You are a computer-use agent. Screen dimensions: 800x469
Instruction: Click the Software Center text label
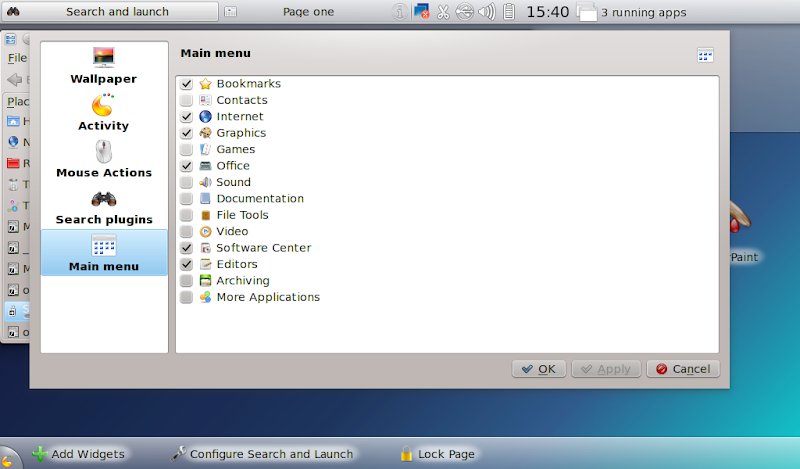coord(263,248)
